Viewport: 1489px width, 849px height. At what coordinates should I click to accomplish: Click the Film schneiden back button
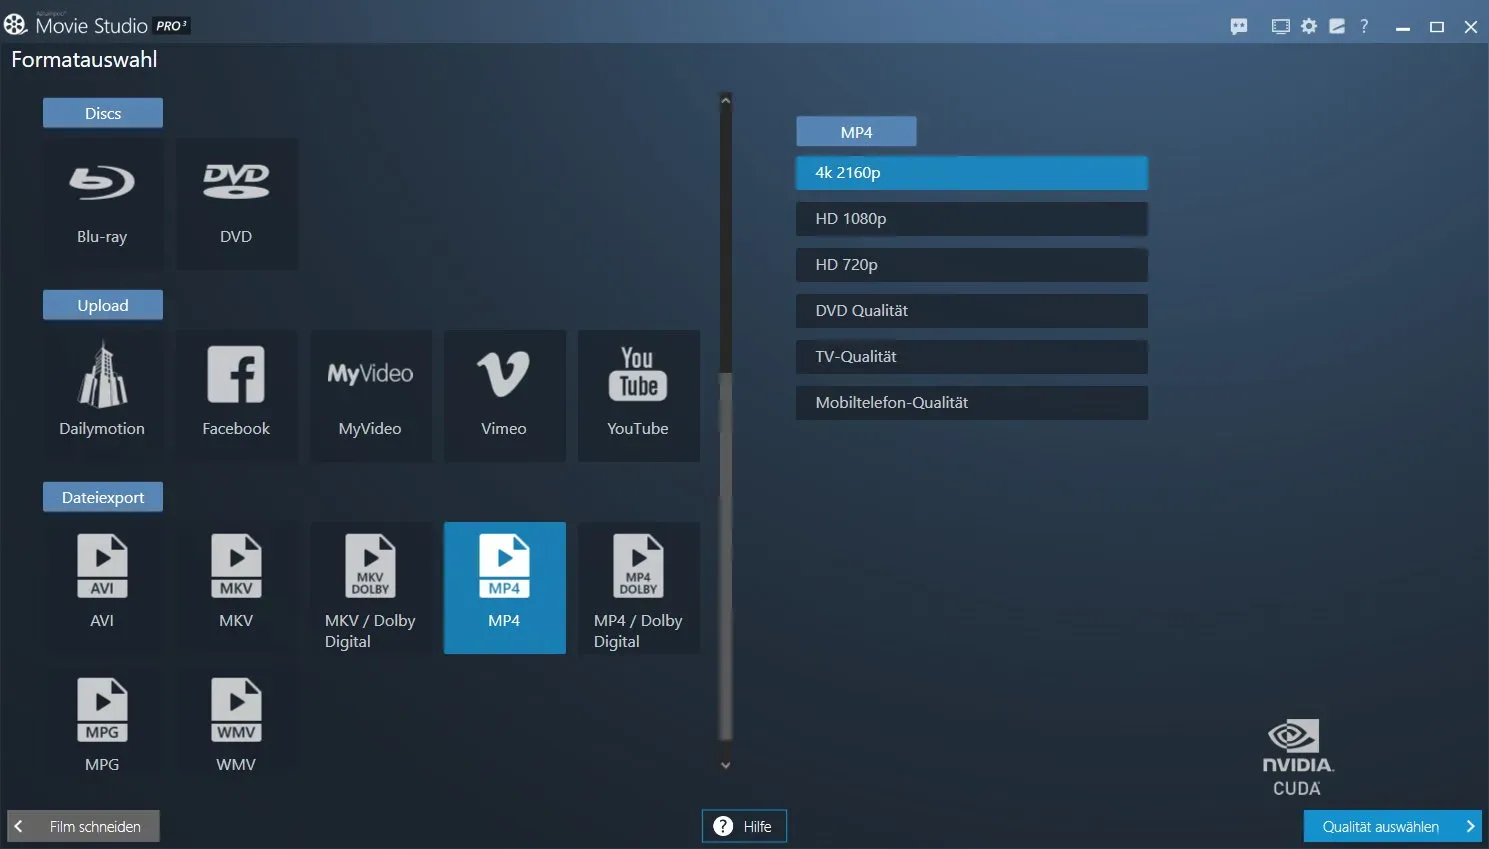point(83,826)
